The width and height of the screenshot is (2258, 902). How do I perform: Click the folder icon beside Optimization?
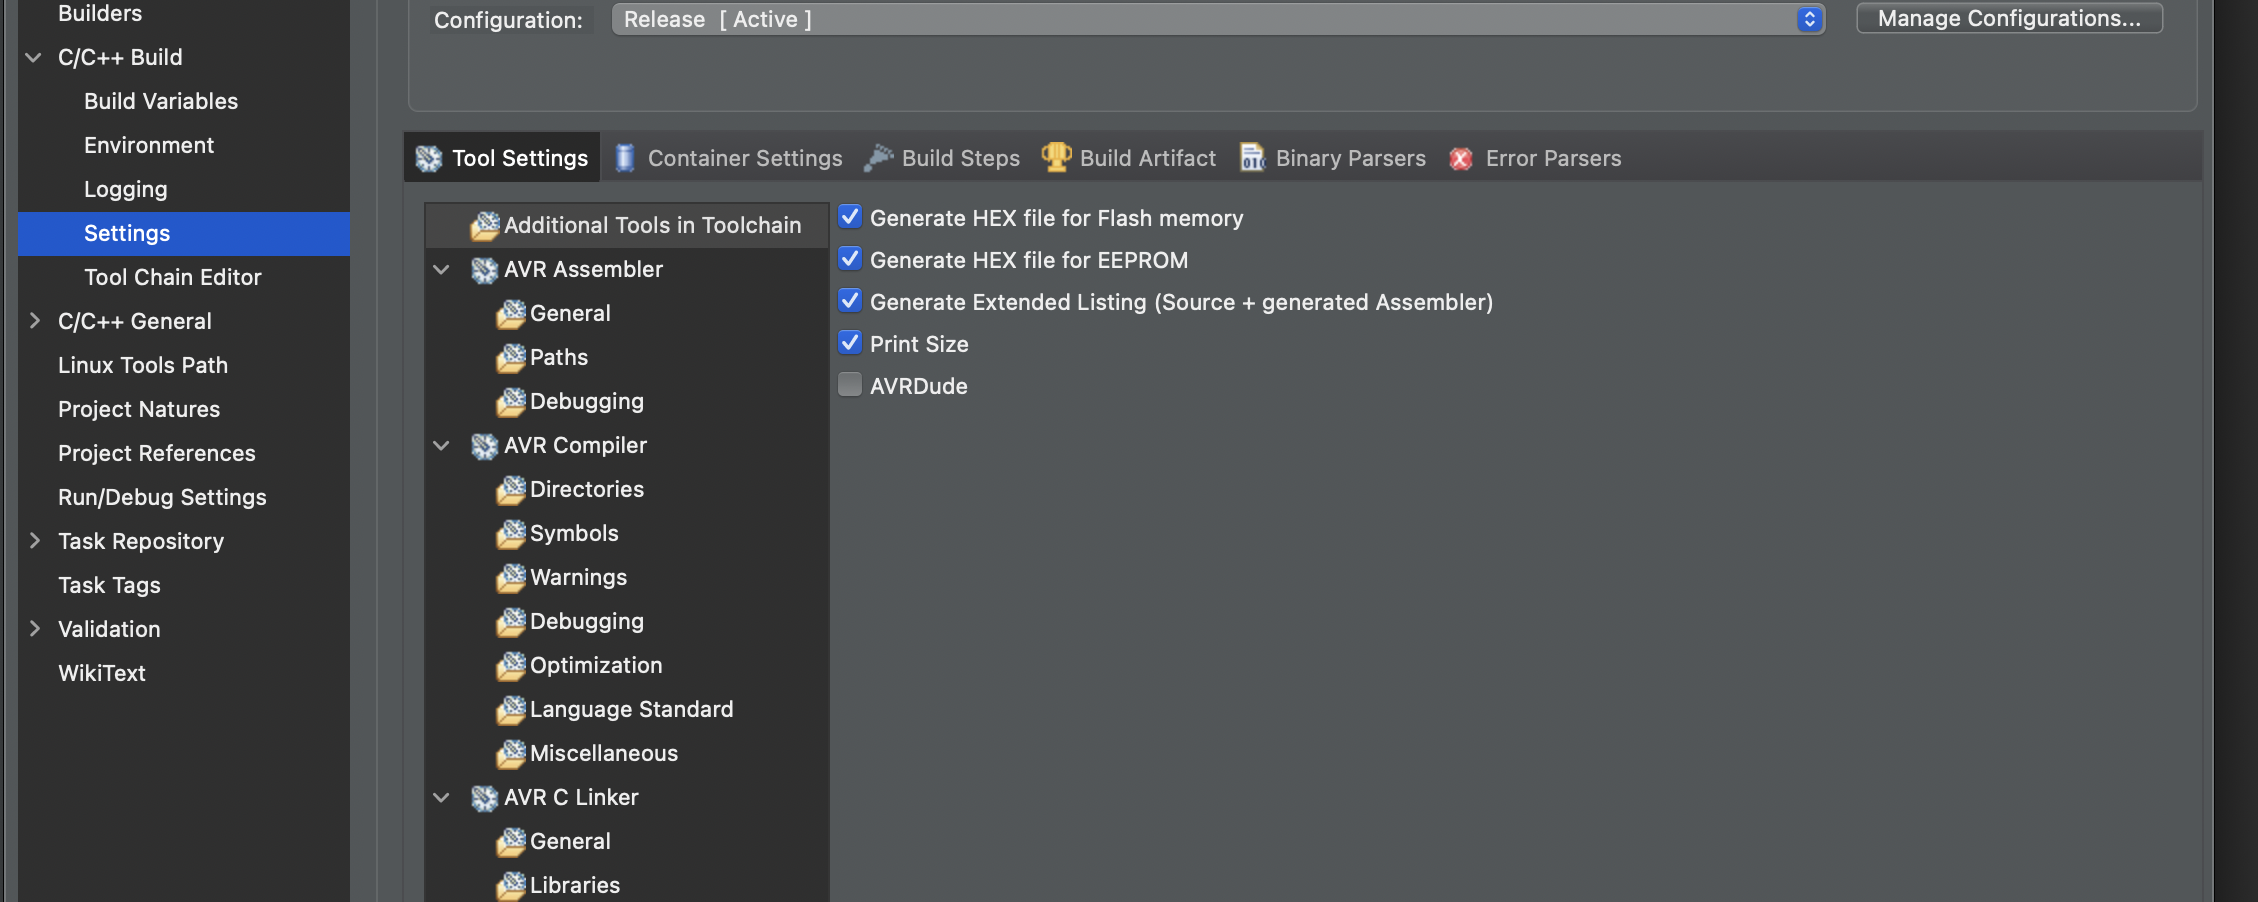tap(512, 667)
